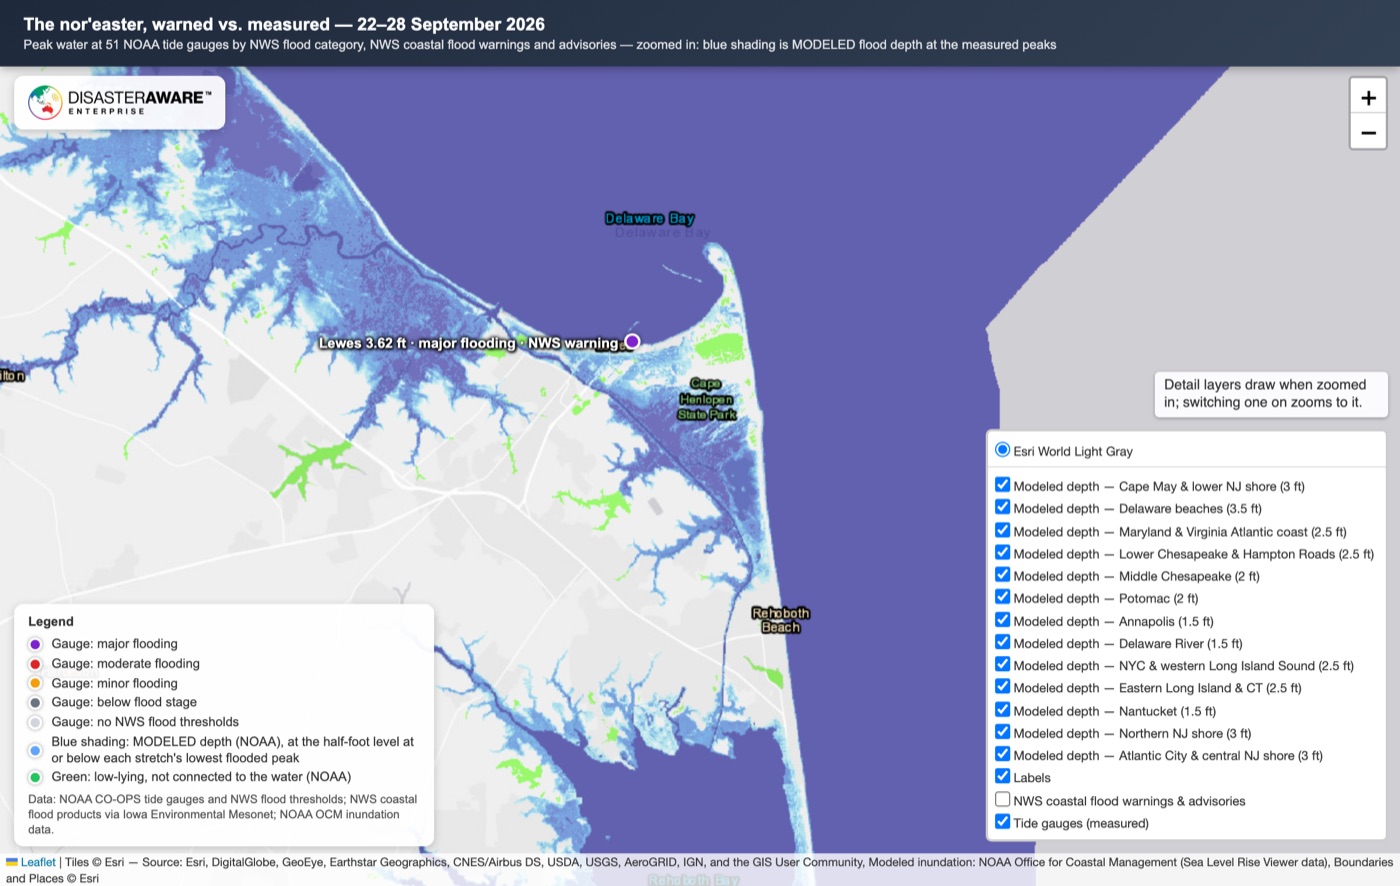The height and width of the screenshot is (886, 1400).
Task: Click the green low-lying legend dot
Action: tap(35, 777)
